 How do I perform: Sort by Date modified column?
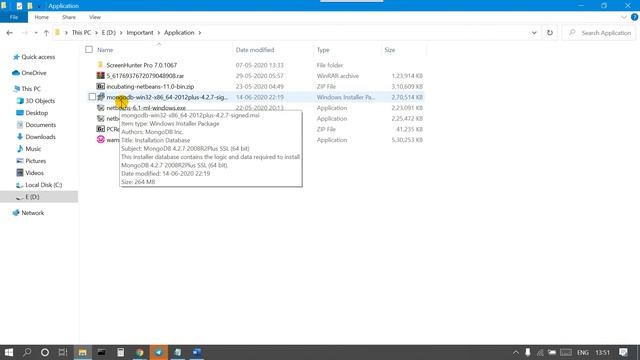coord(255,50)
